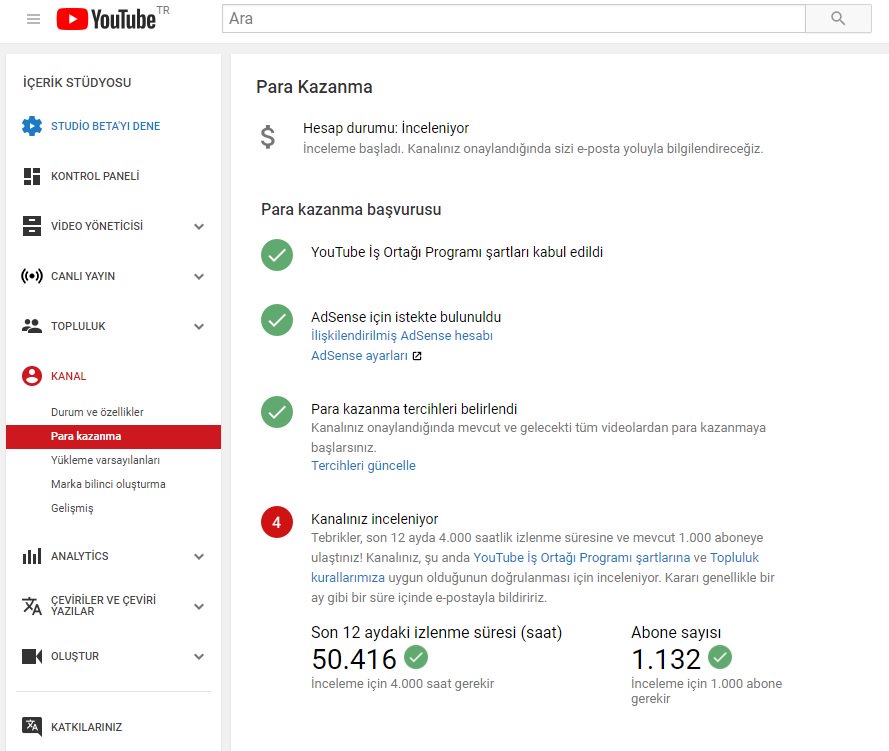Open YouTube İş Ortağı Programı şartlarına link
Viewport: 889px width, 751px height.
pos(582,558)
